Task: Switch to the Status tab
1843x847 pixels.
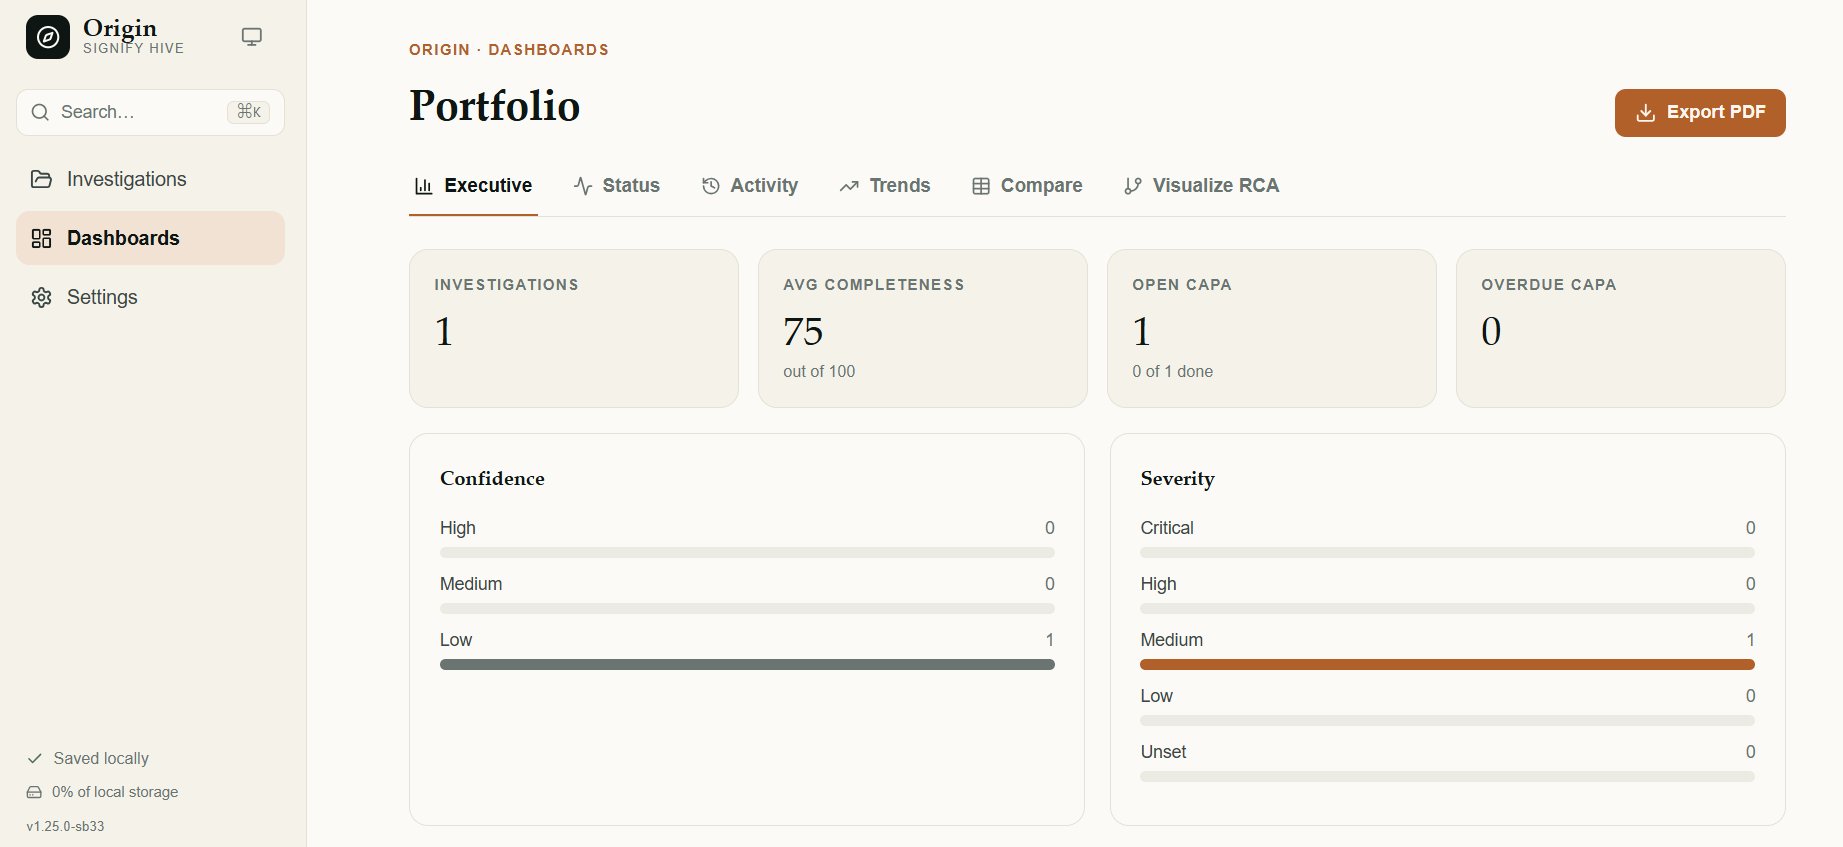Action: coord(616,186)
